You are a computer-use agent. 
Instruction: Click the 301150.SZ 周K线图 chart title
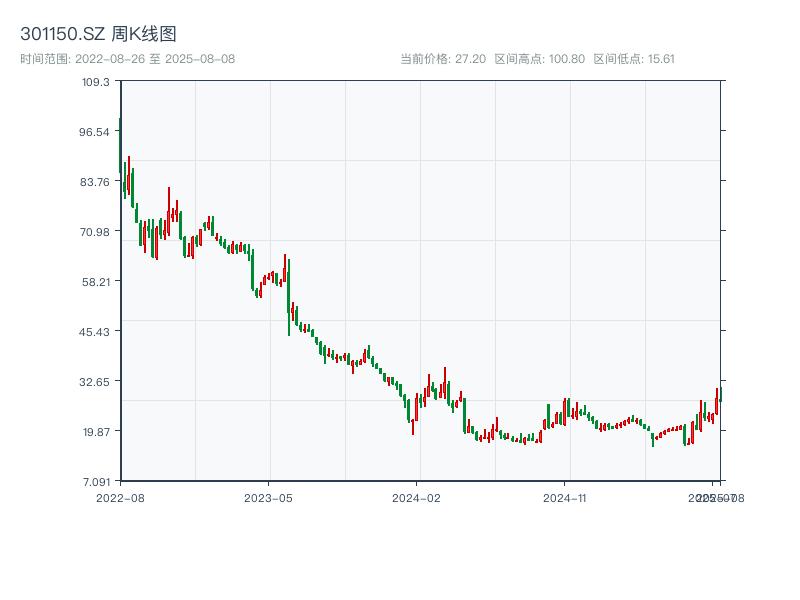tap(98, 35)
